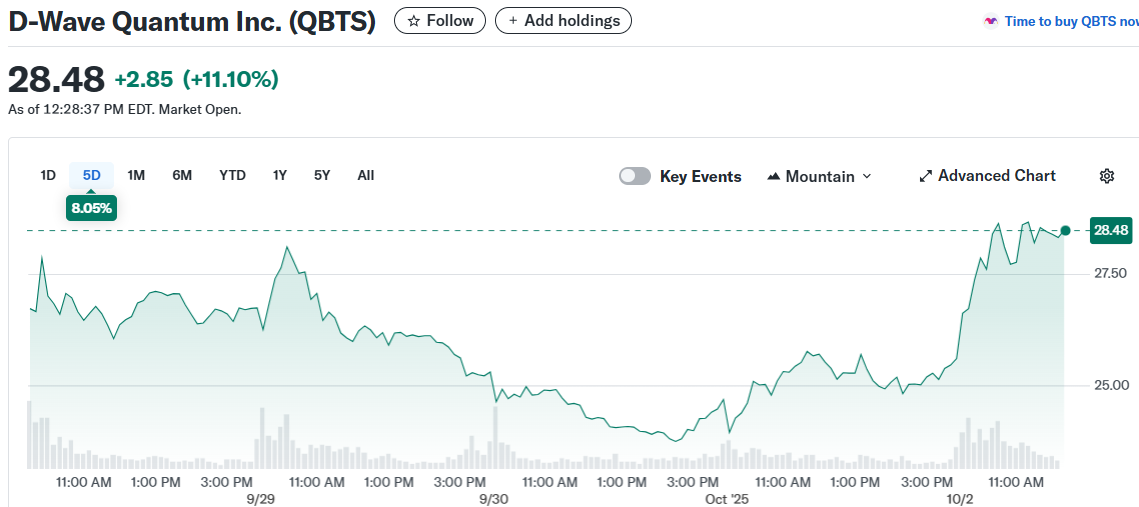Select the 1M time range tab
This screenshot has width=1139, height=507.
[136, 175]
